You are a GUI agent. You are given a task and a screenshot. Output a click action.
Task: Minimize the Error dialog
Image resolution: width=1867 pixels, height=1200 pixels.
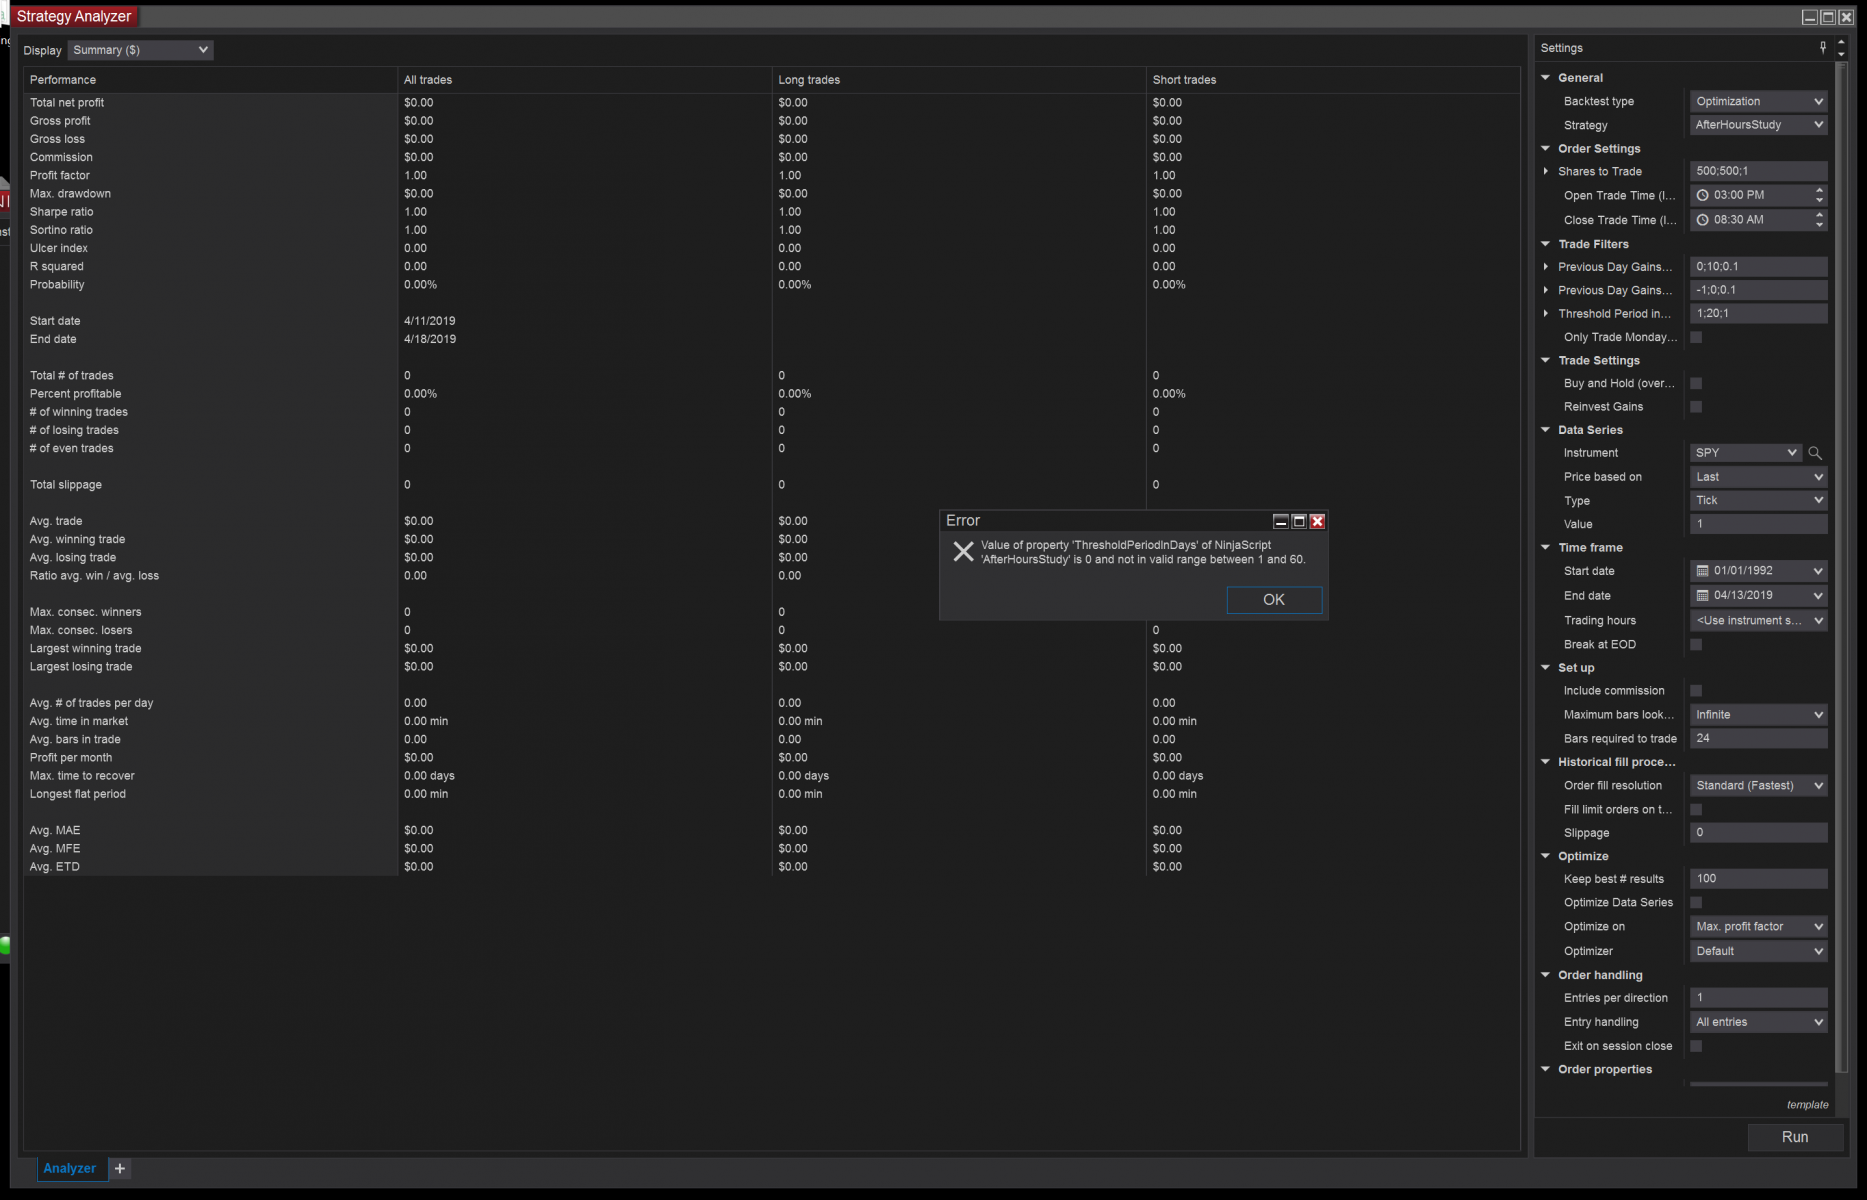coord(1280,521)
